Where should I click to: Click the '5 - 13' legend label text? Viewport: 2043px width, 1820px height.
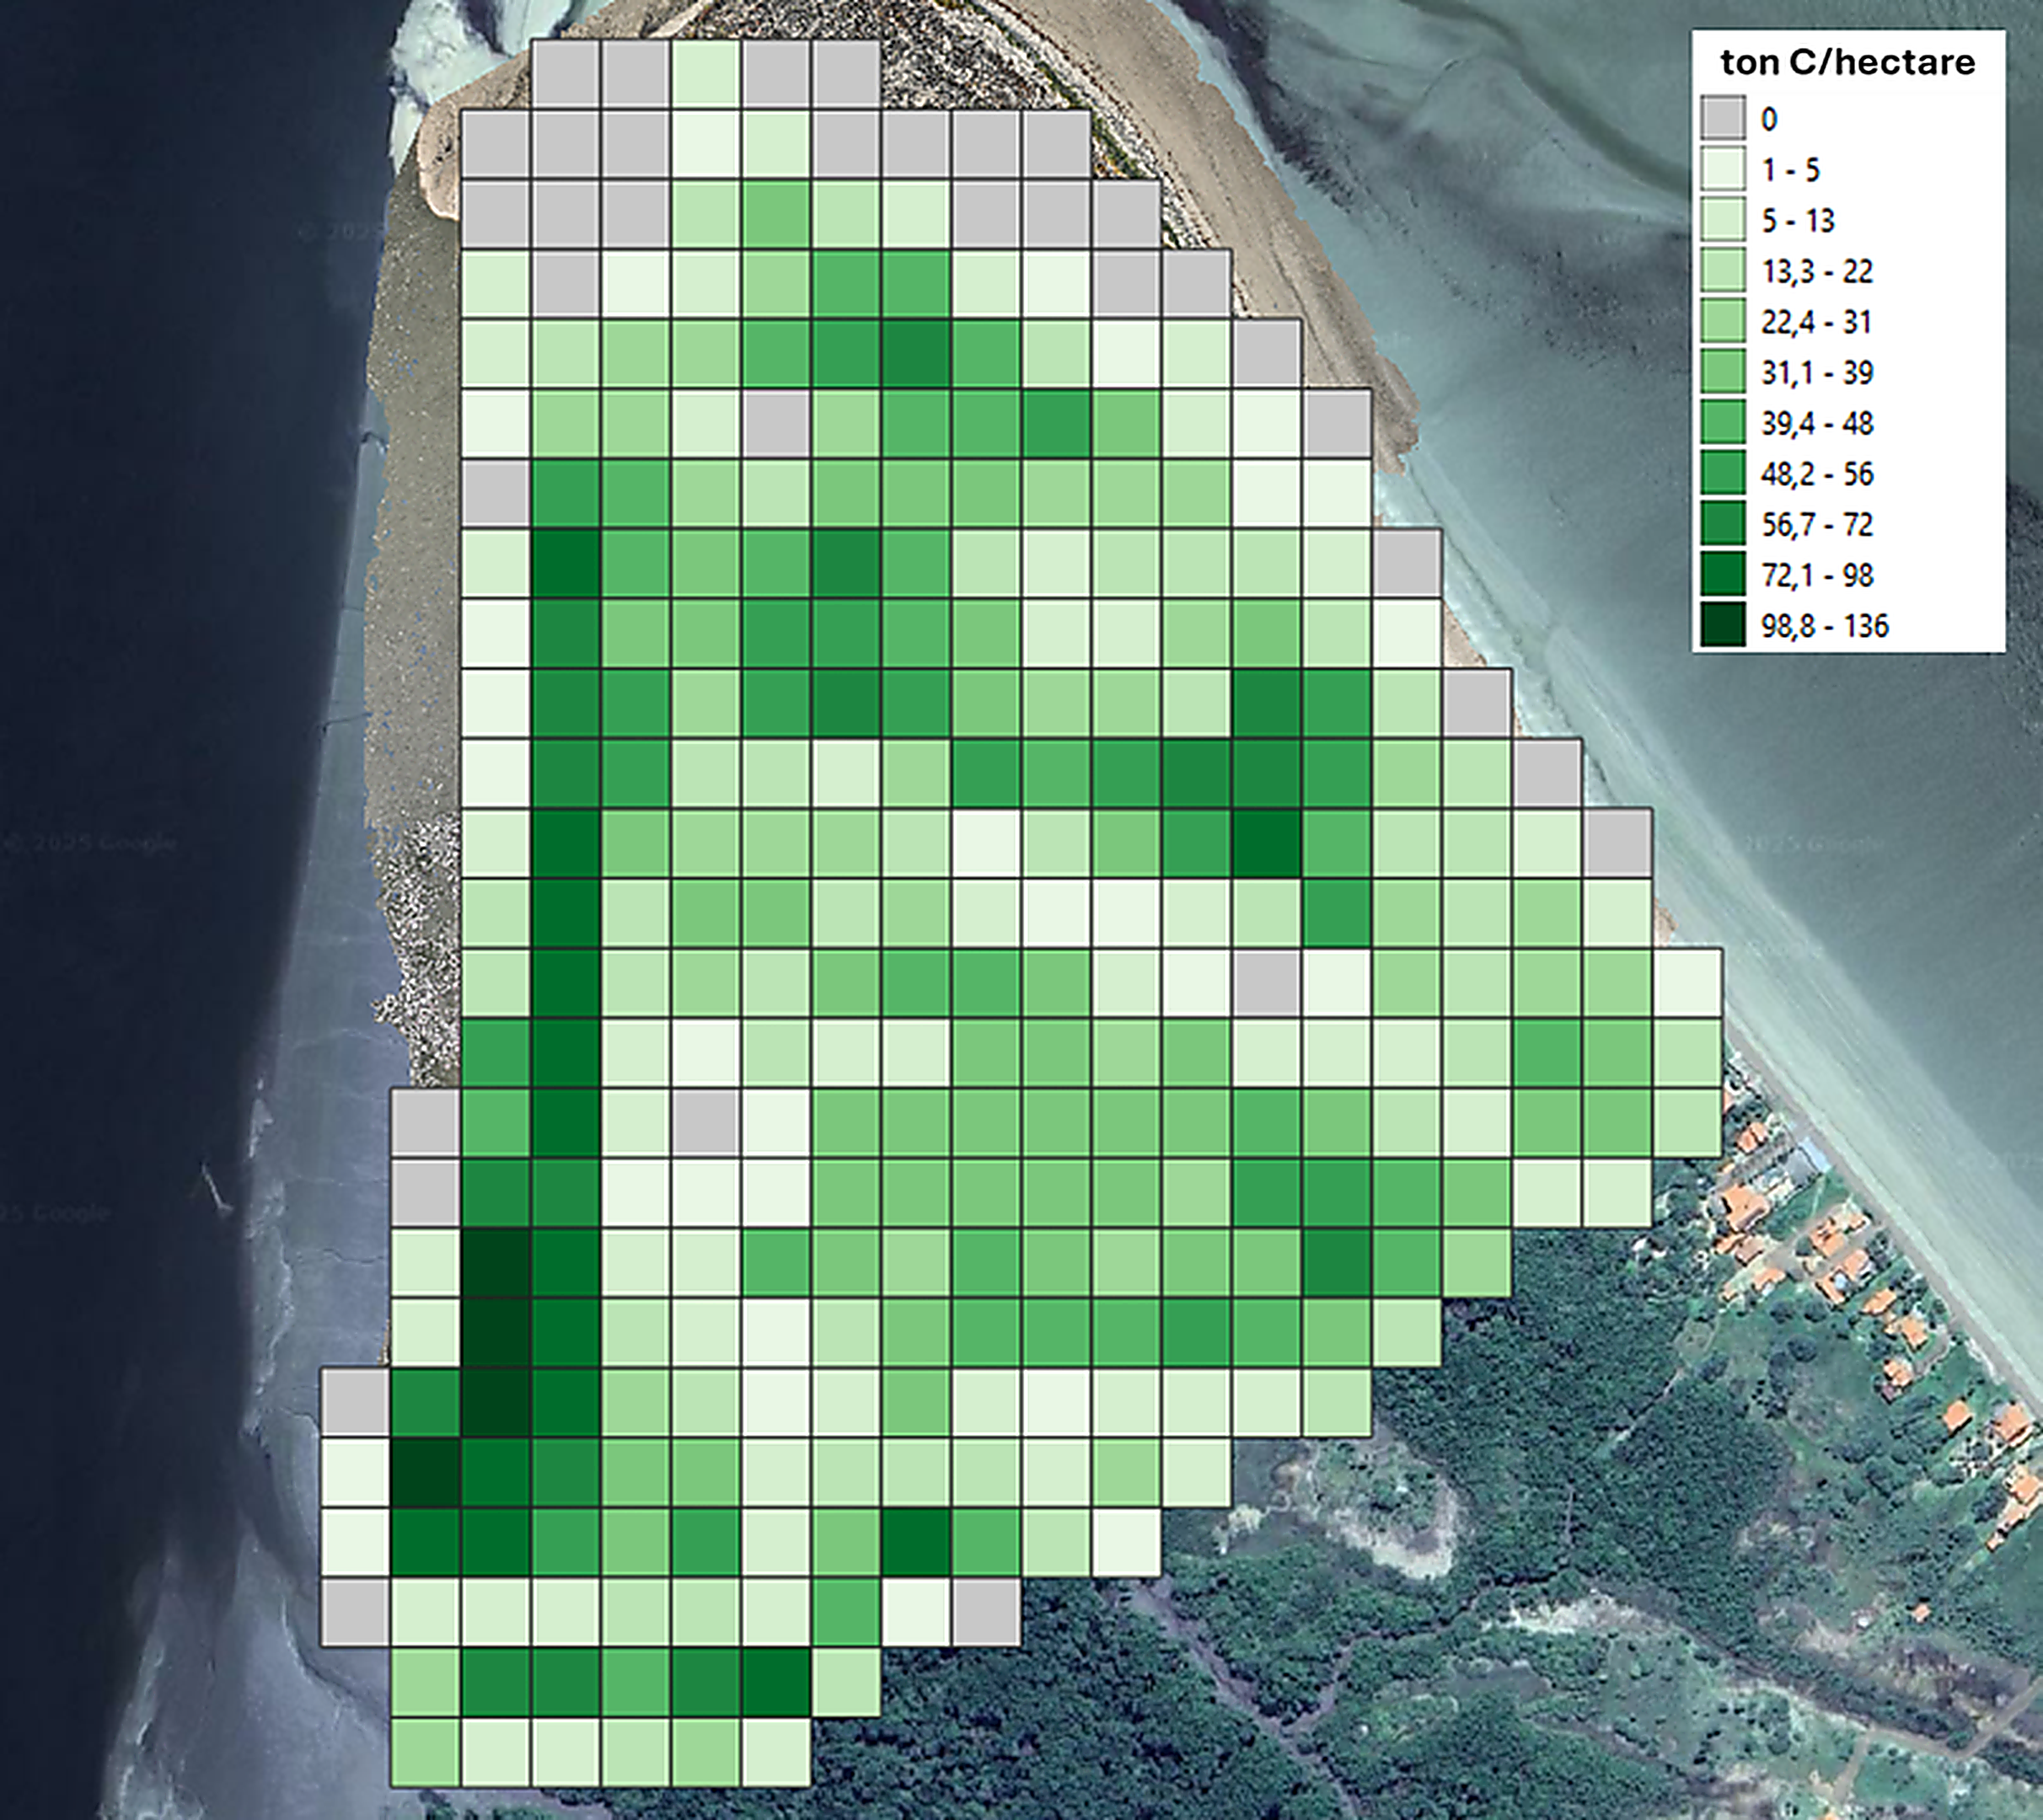1797,221
